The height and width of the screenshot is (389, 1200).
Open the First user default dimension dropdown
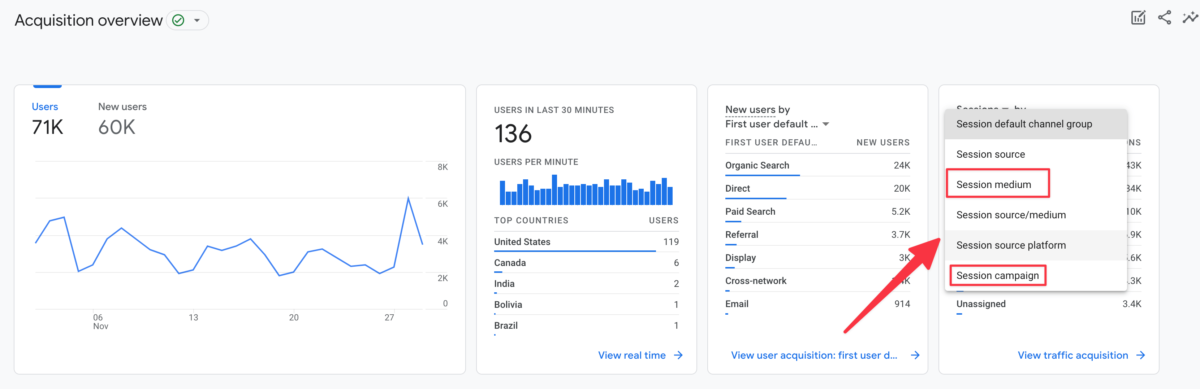[777, 124]
